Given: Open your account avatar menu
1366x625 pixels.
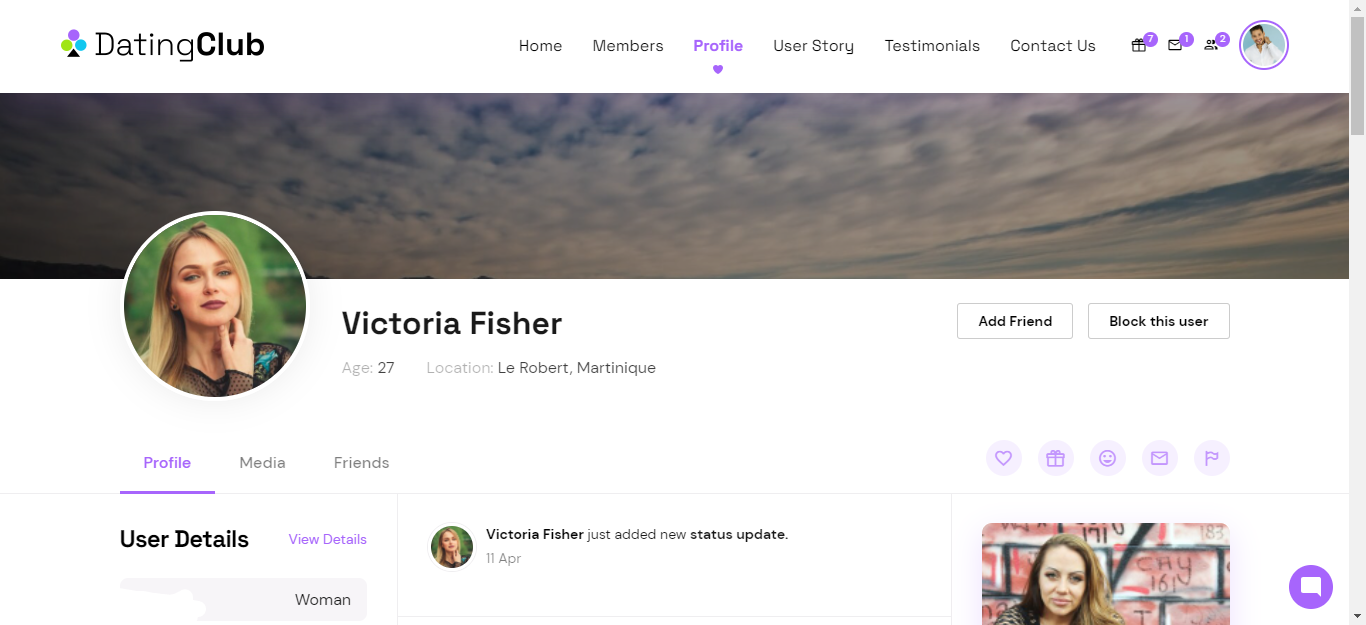Looking at the screenshot, I should click(x=1263, y=45).
